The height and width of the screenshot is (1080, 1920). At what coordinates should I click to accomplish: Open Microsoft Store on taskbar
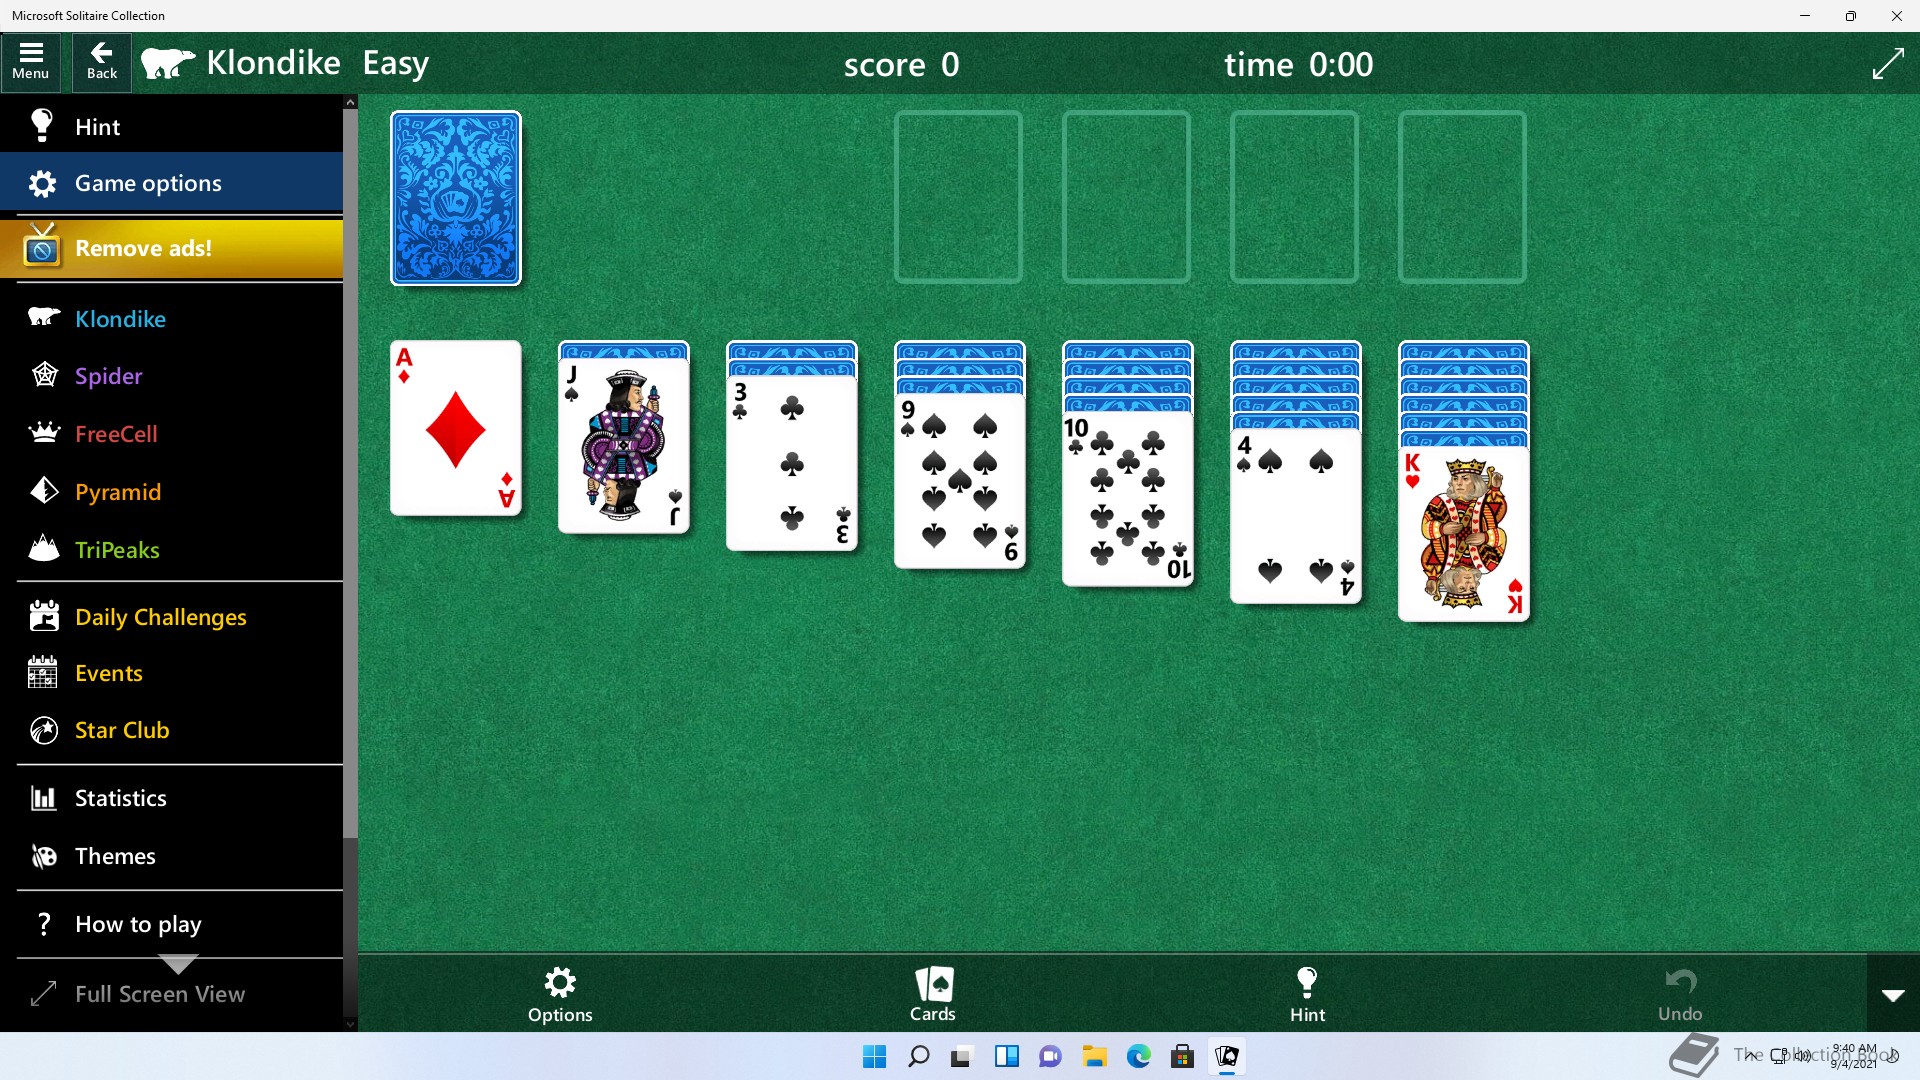(x=1182, y=1056)
